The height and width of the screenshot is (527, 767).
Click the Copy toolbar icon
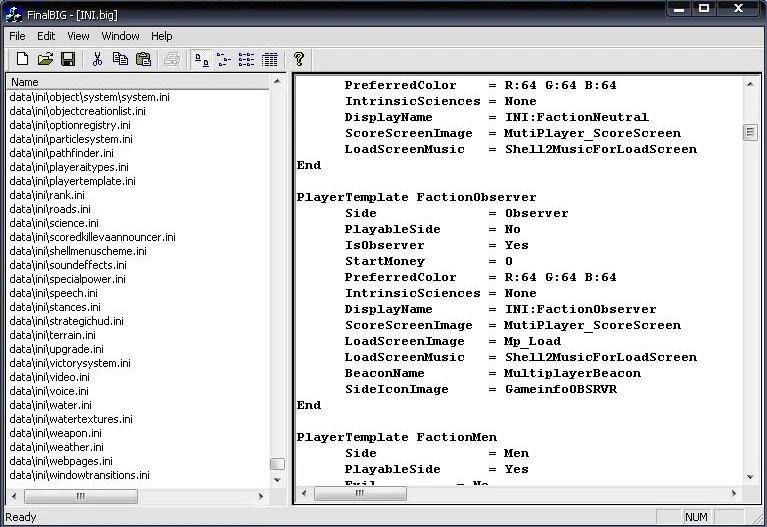click(x=121, y=60)
